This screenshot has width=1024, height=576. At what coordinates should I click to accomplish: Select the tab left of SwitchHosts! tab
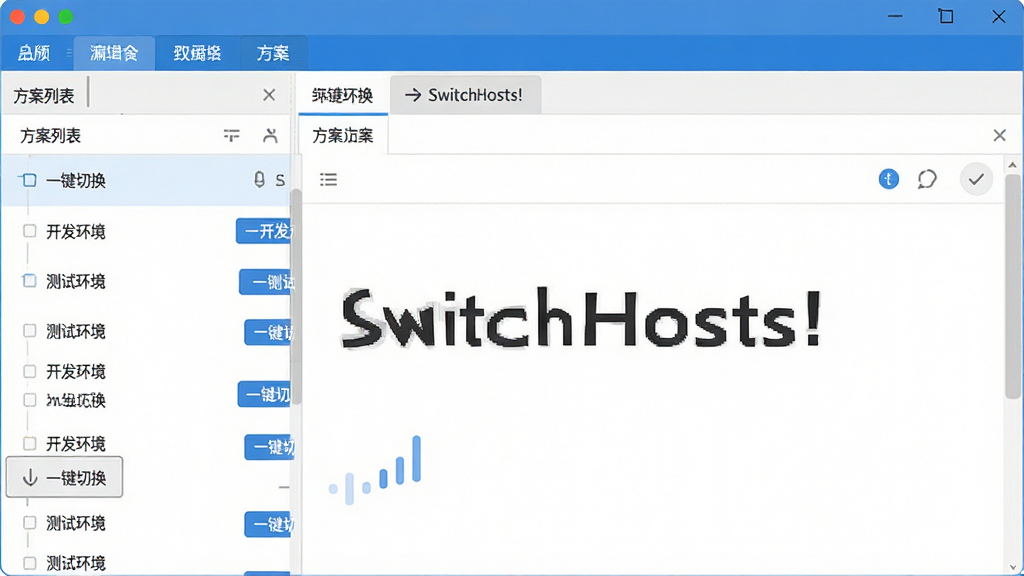click(x=342, y=95)
